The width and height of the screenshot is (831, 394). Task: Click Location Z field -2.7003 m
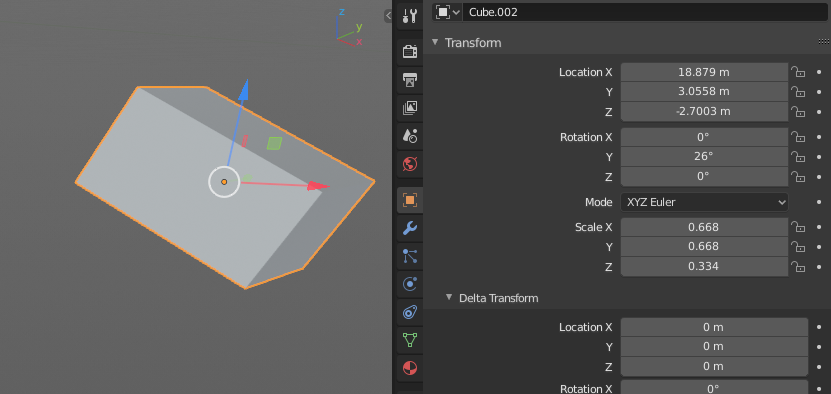(x=704, y=111)
